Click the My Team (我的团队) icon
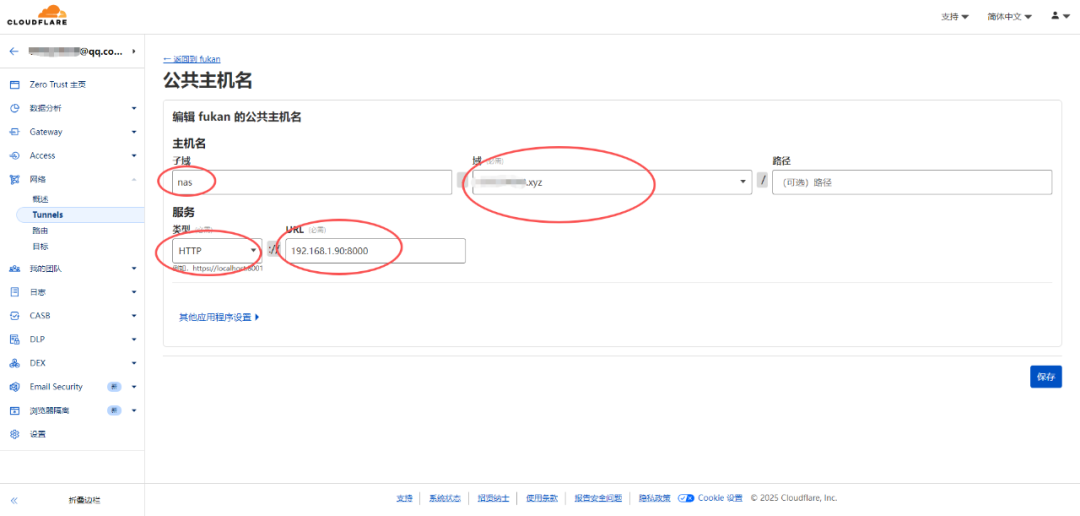Screen dimensions: 1080x516 pyautogui.click(x=14, y=269)
